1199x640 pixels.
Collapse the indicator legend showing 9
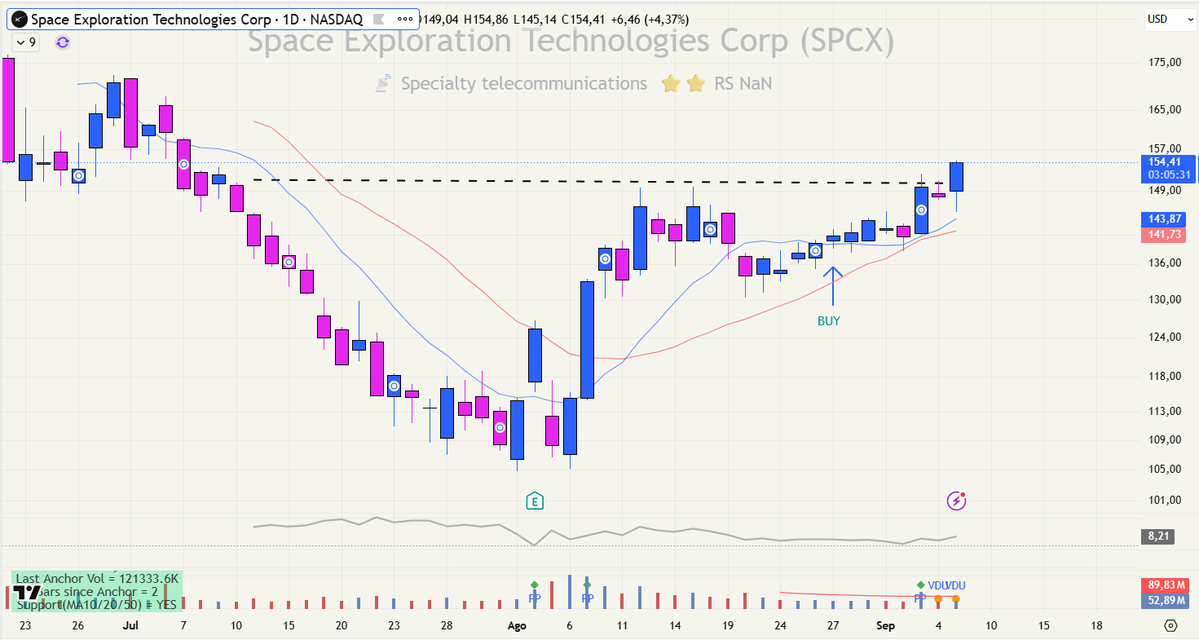[x=25, y=42]
